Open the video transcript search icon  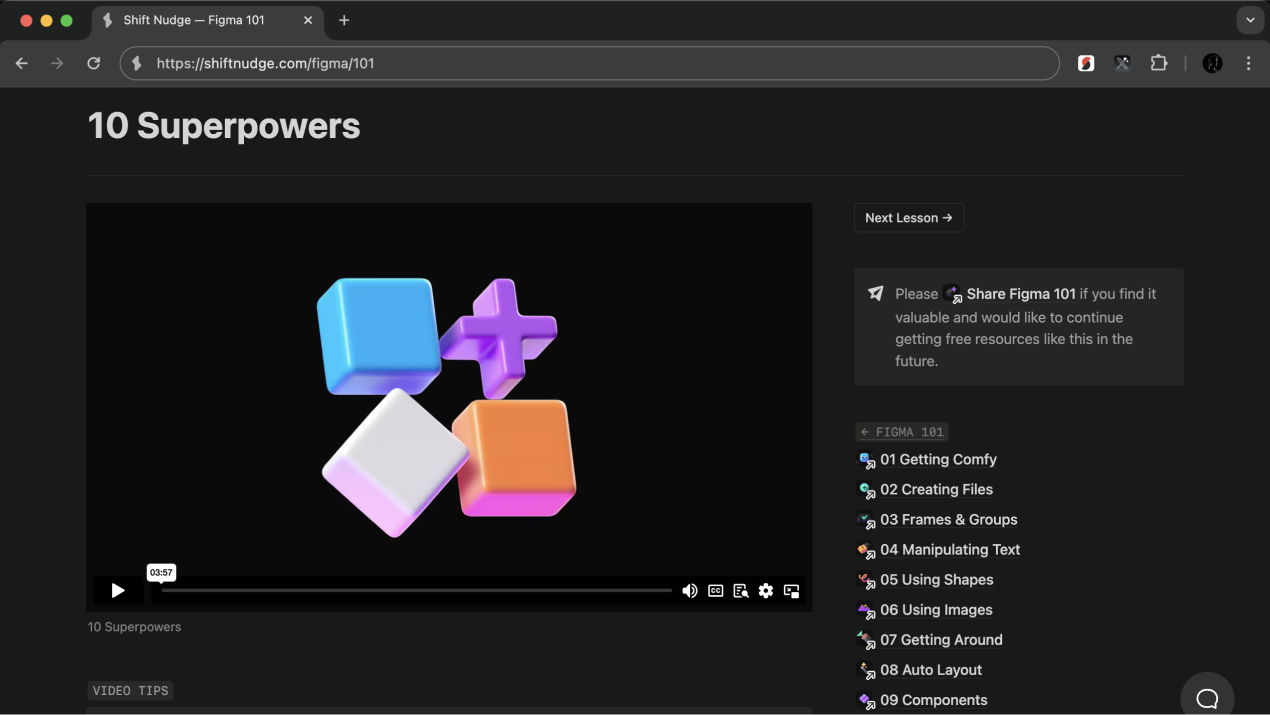click(741, 591)
